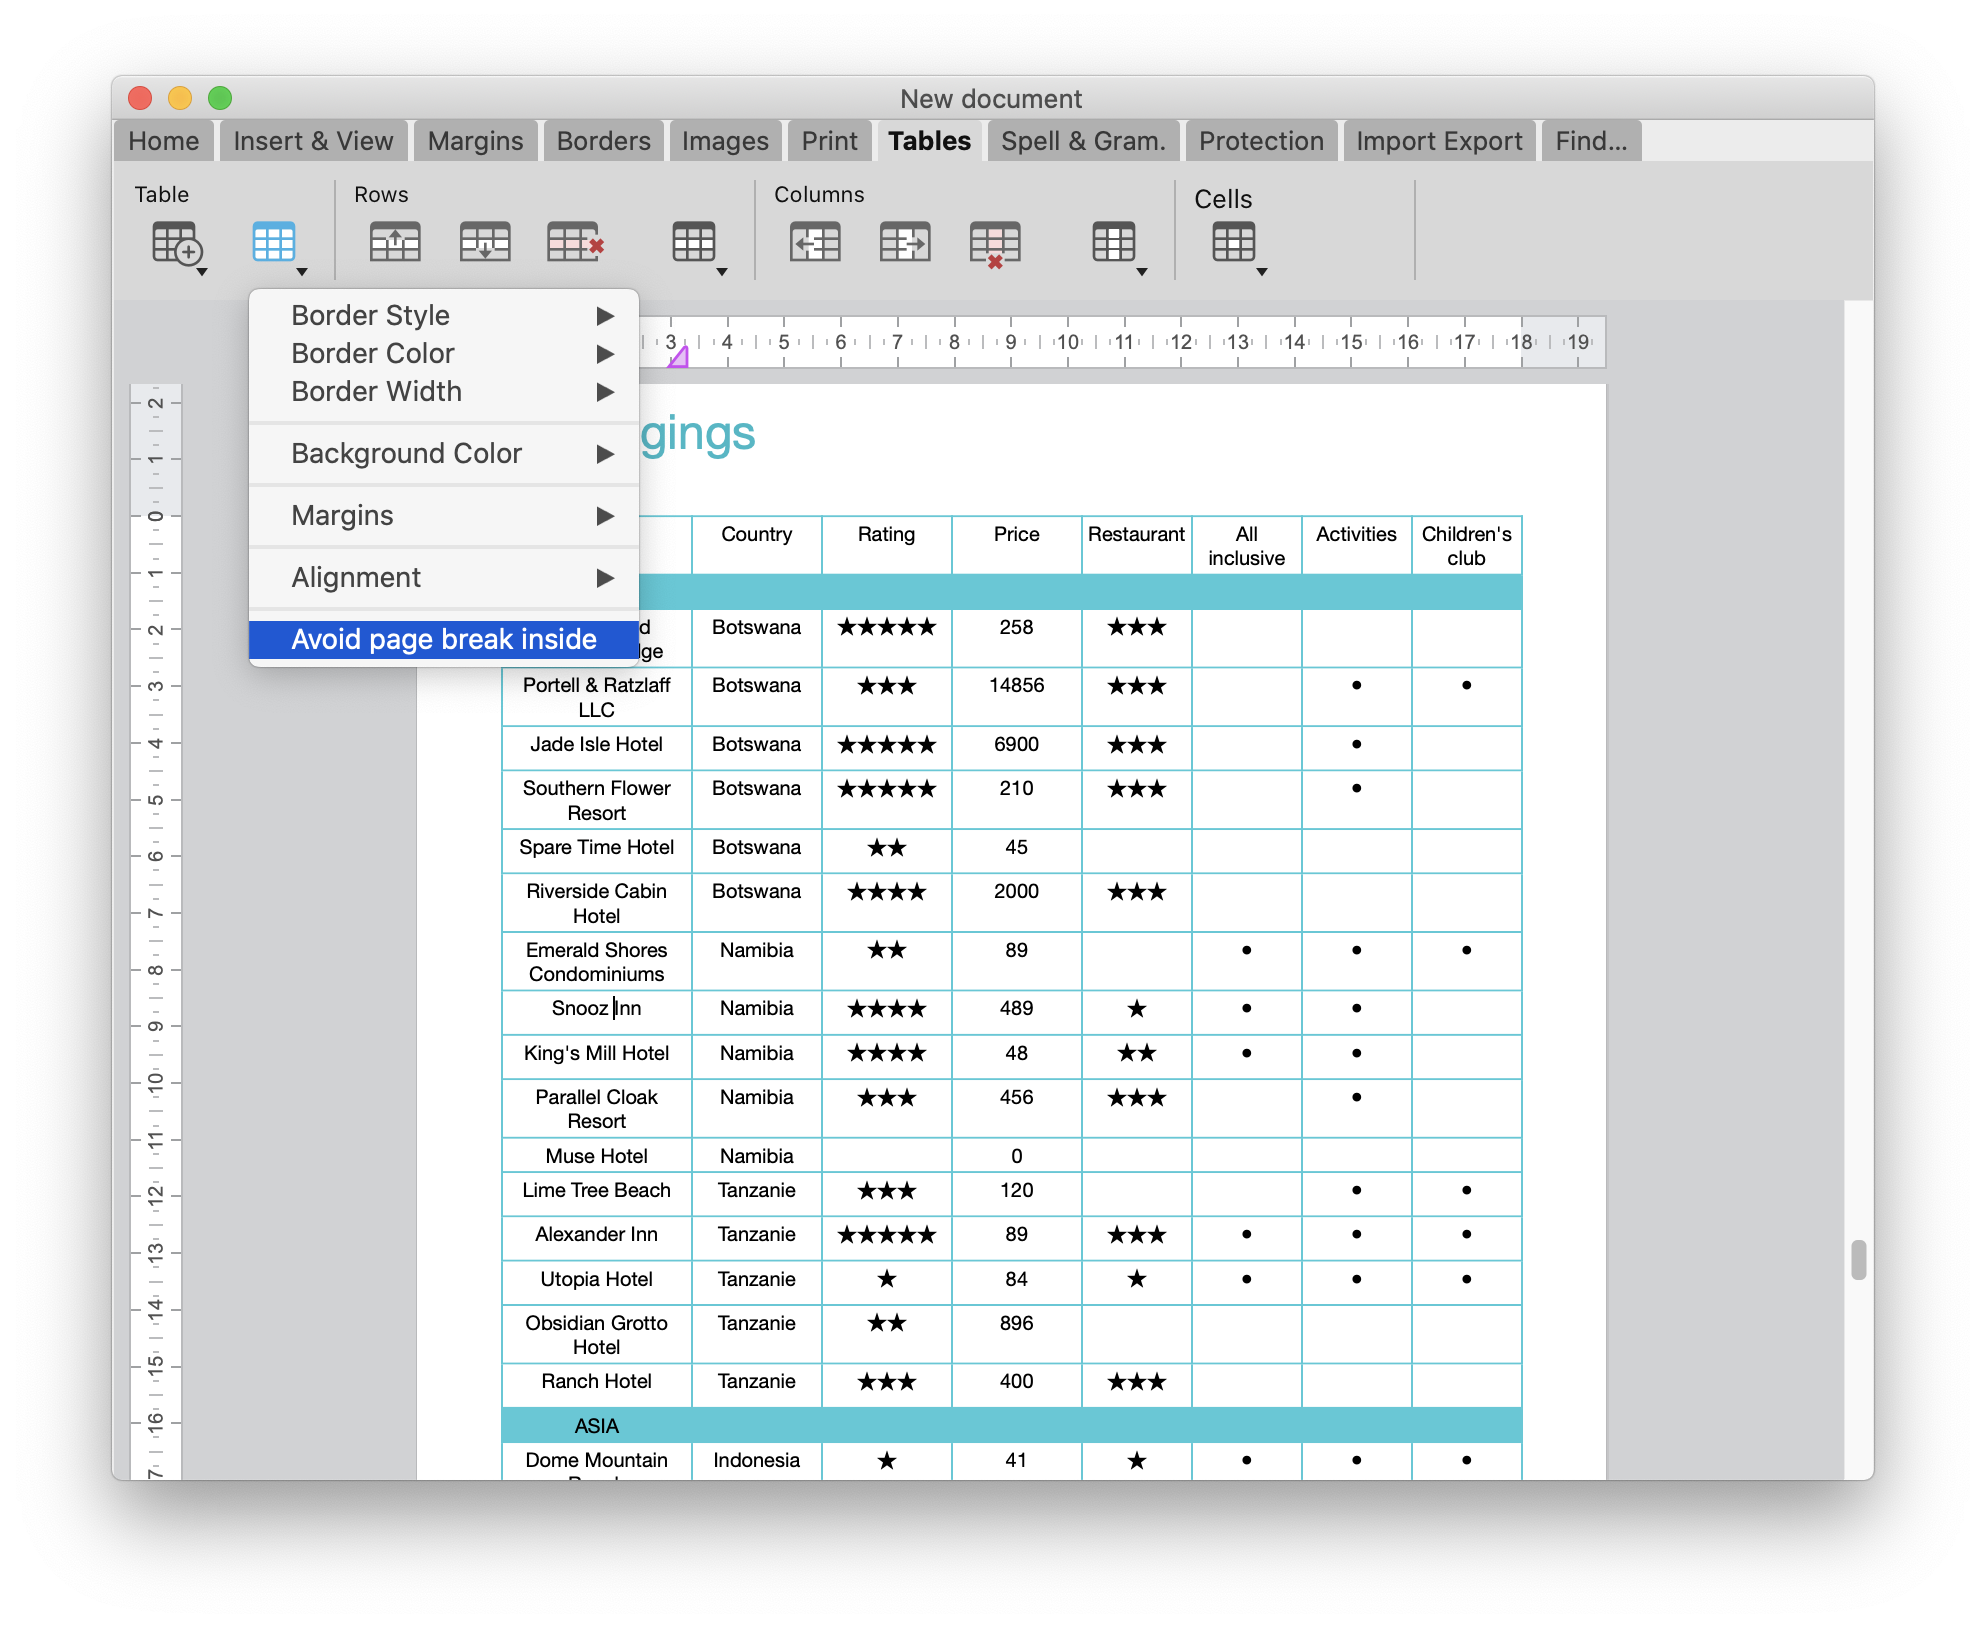
Task: Switch to the Borders tab
Action: click(x=603, y=141)
